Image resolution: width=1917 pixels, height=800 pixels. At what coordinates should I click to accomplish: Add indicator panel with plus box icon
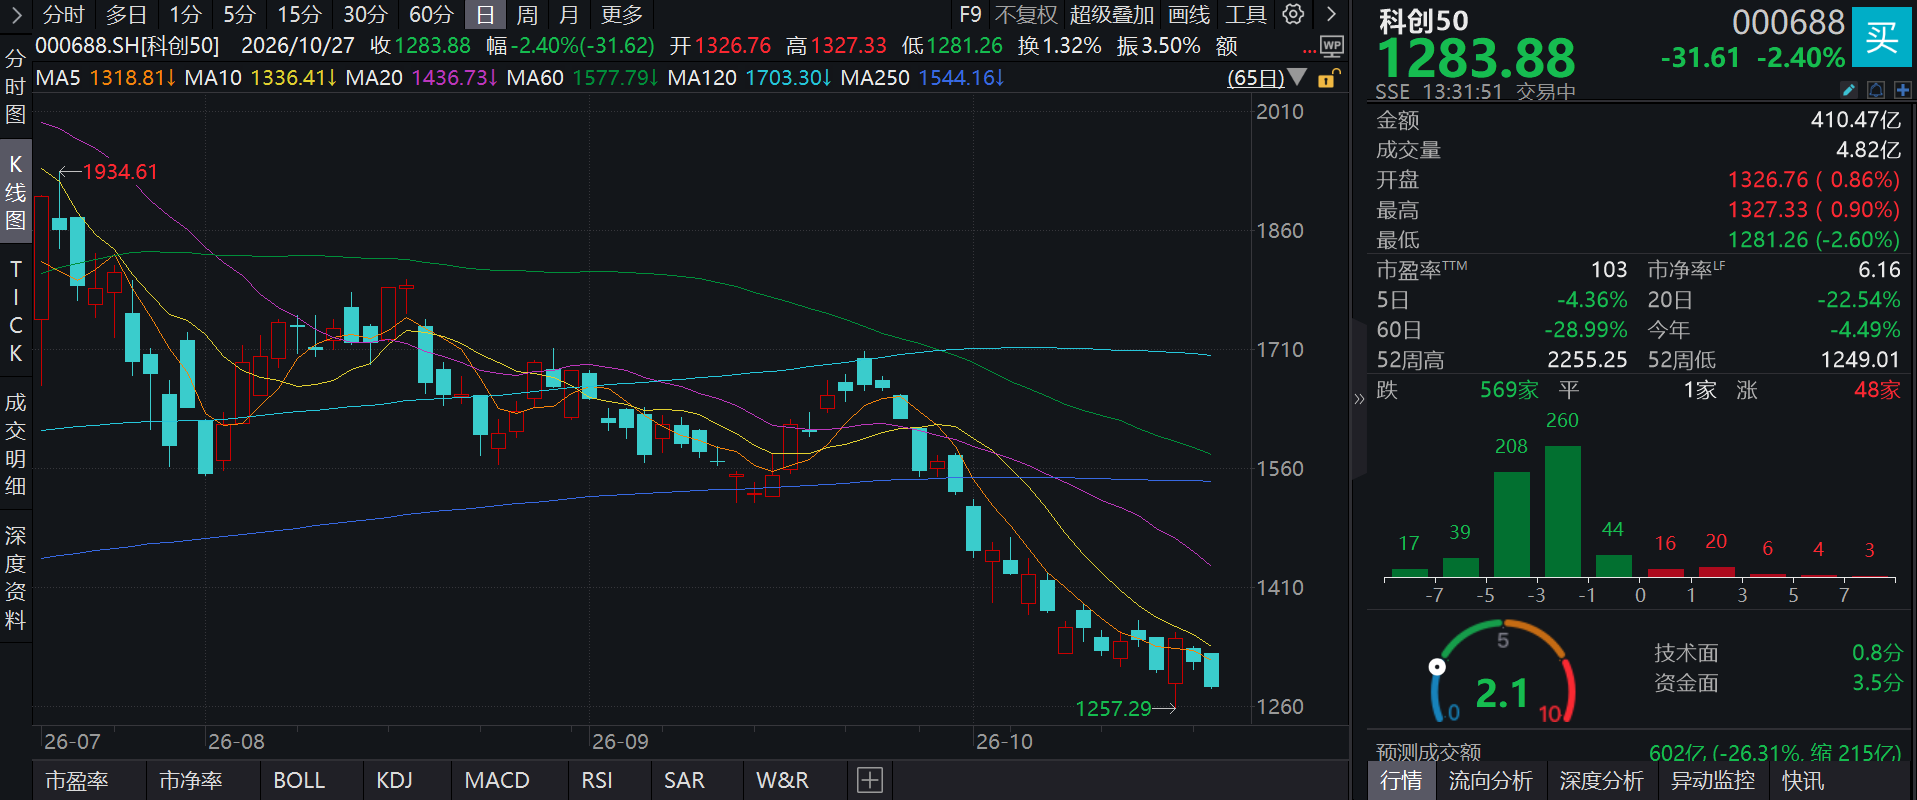(870, 780)
